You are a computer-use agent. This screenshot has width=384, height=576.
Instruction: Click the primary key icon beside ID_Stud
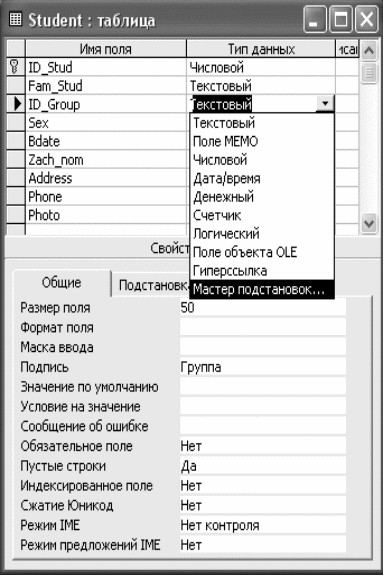tap(14, 67)
